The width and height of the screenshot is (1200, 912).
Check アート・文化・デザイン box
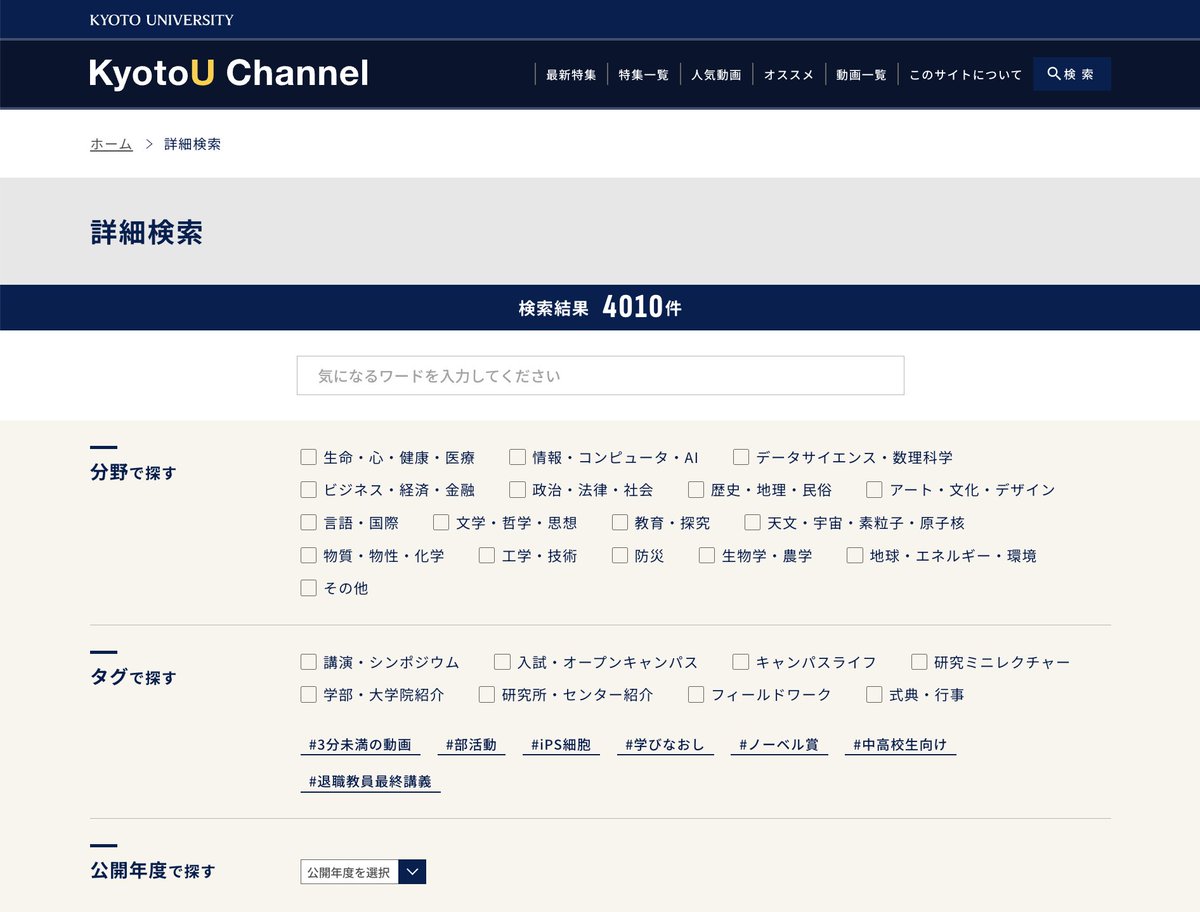875,490
